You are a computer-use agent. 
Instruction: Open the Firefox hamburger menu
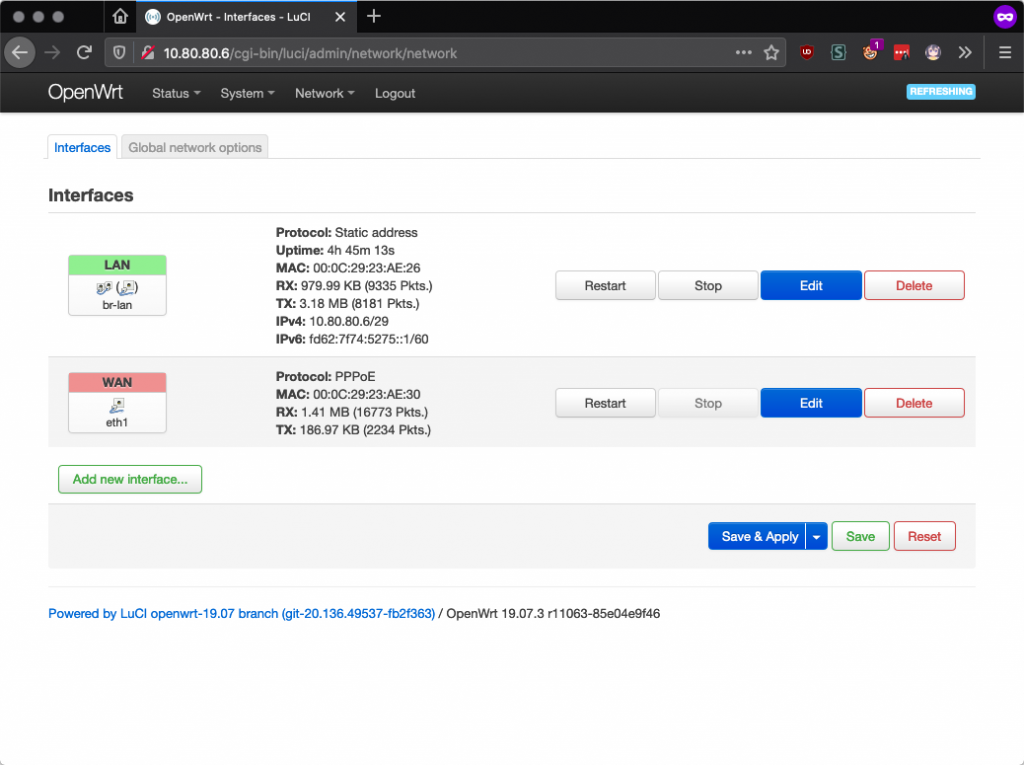(1005, 53)
